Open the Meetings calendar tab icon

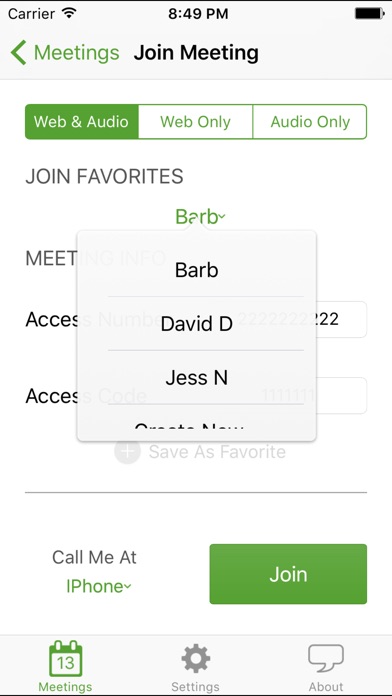66,659
